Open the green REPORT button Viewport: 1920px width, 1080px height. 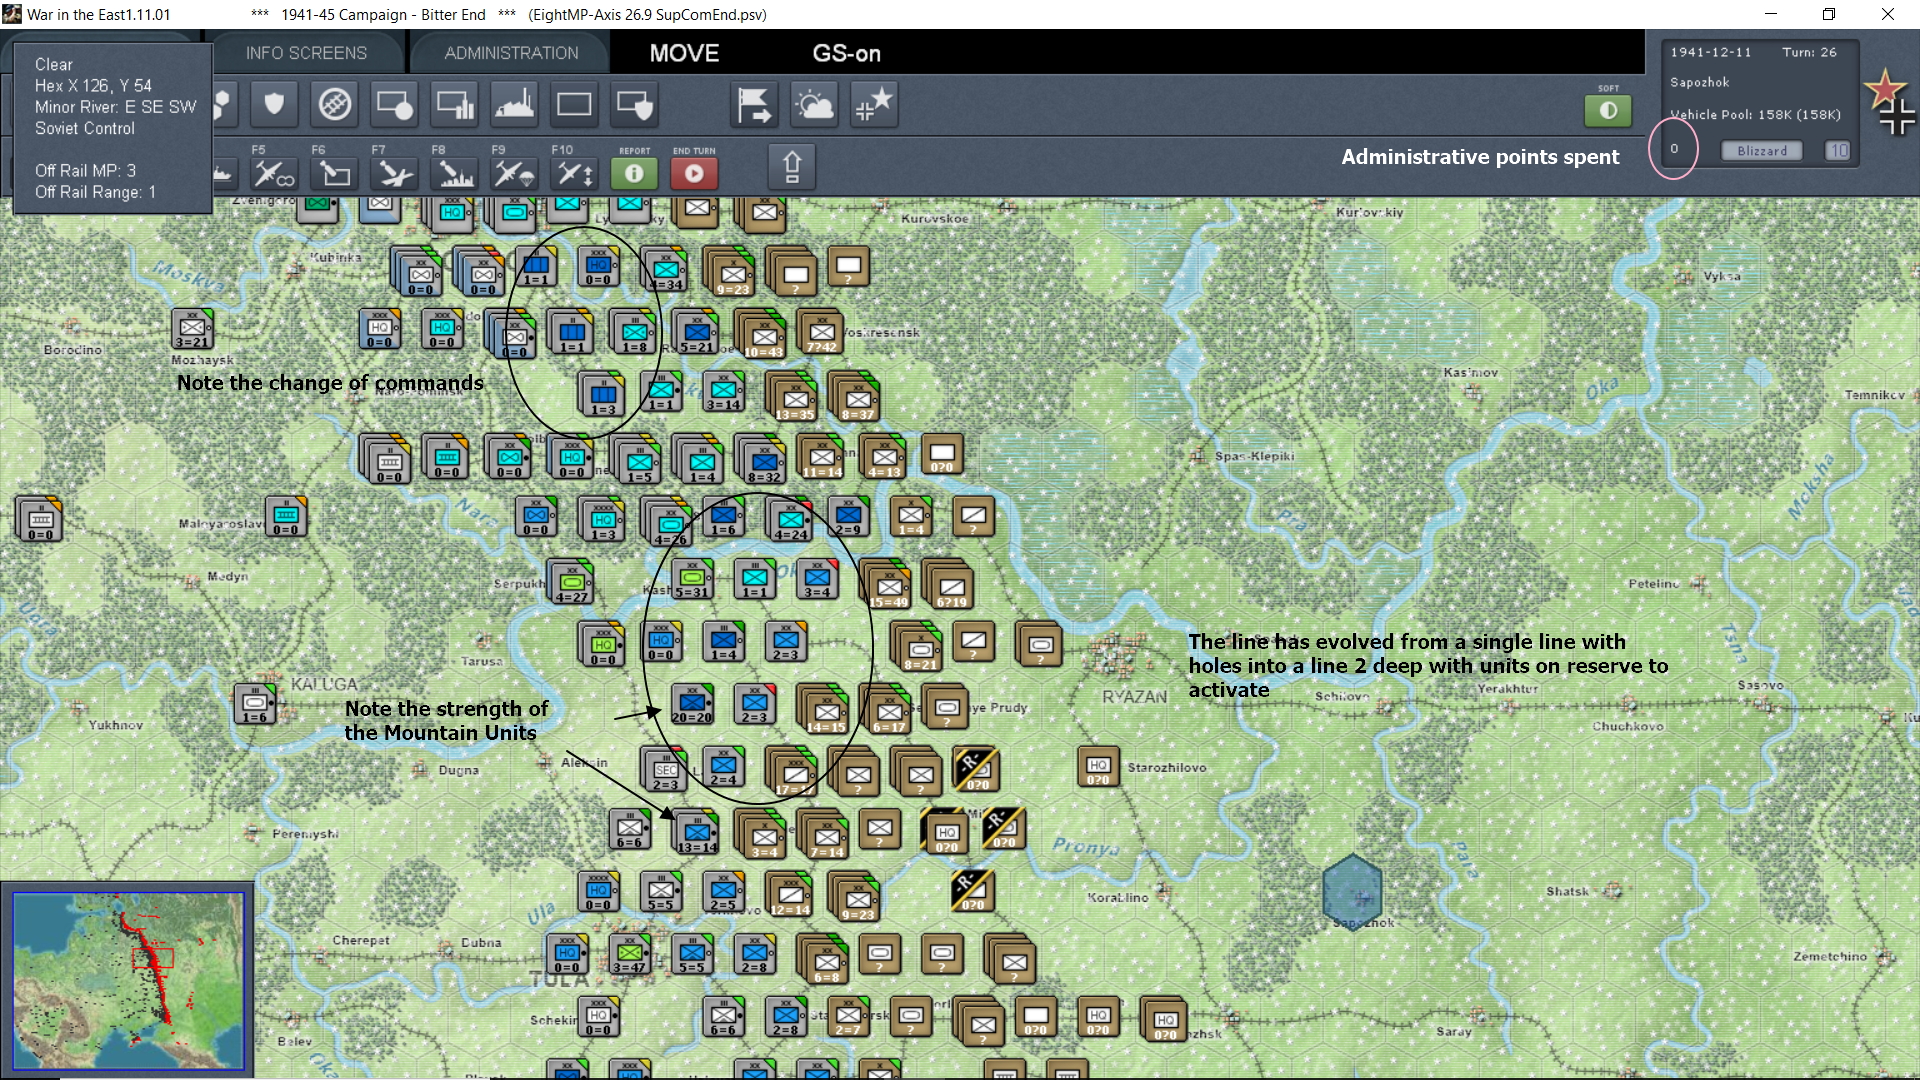point(634,174)
